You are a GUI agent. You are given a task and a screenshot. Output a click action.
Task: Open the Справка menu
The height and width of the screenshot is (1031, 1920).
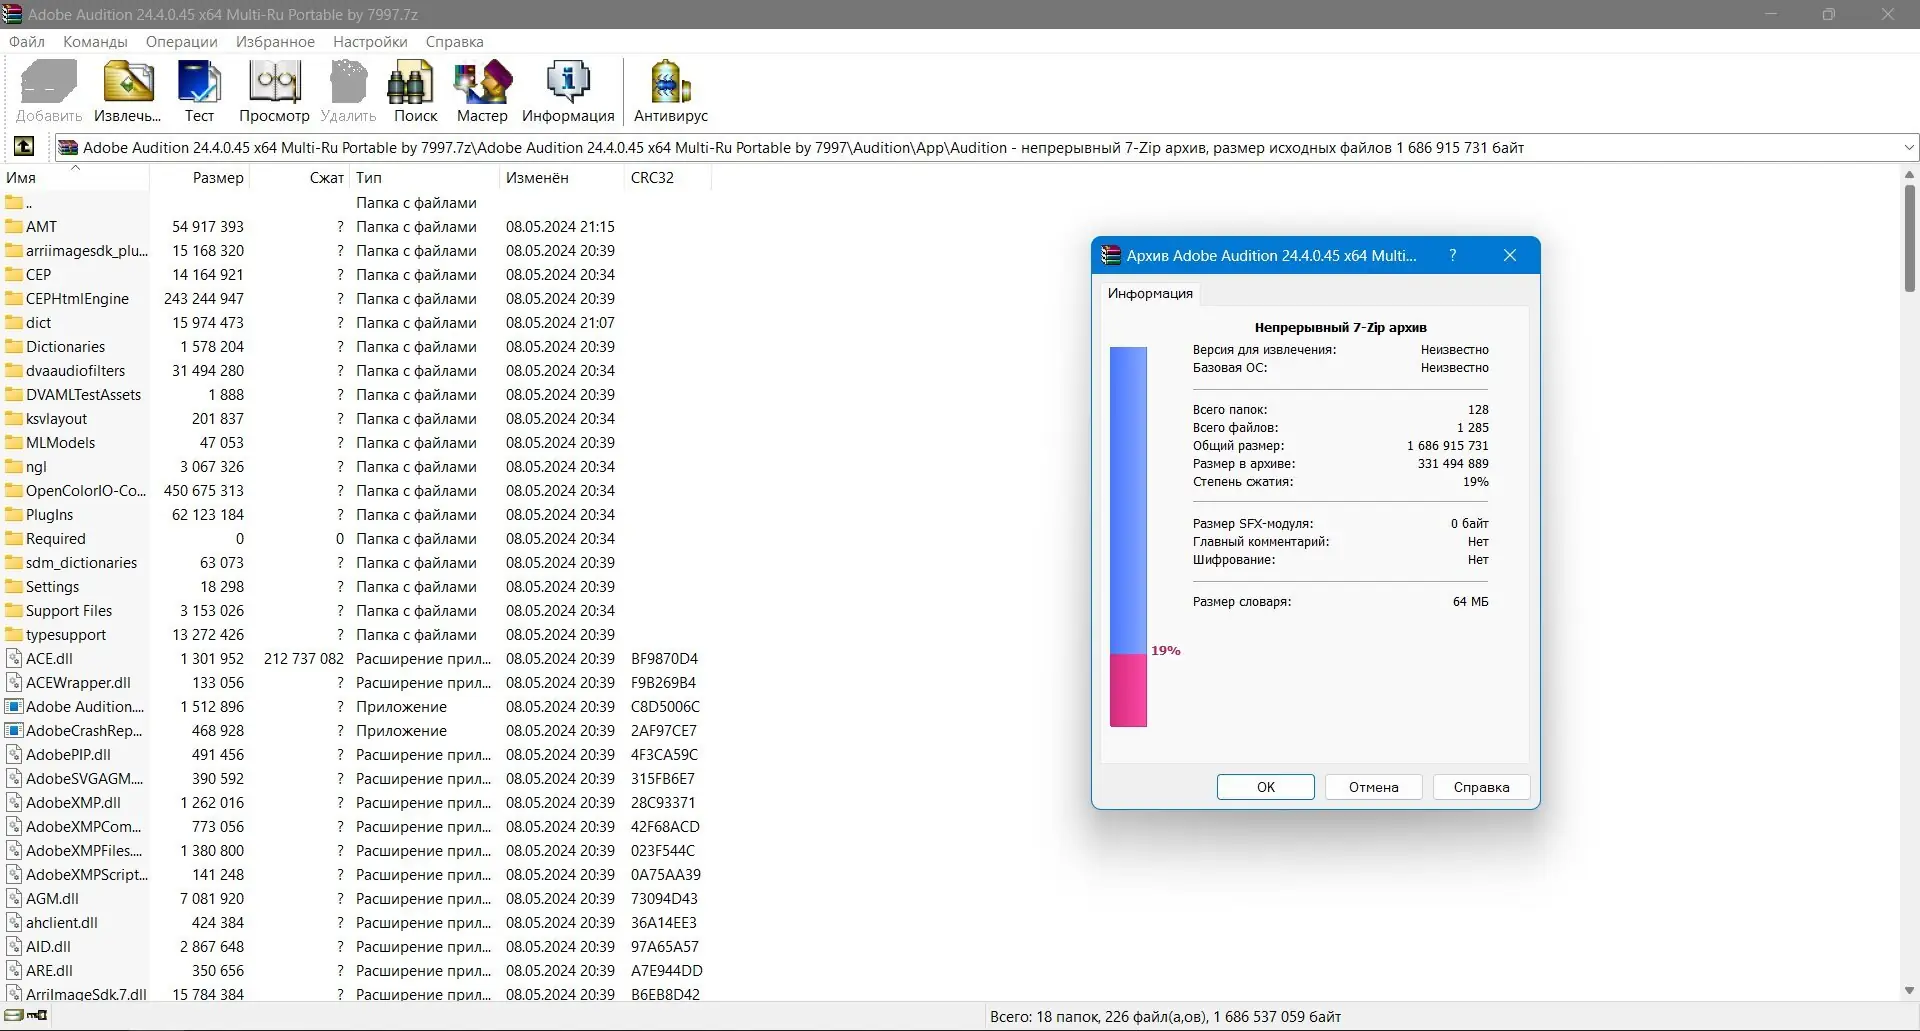click(x=454, y=41)
